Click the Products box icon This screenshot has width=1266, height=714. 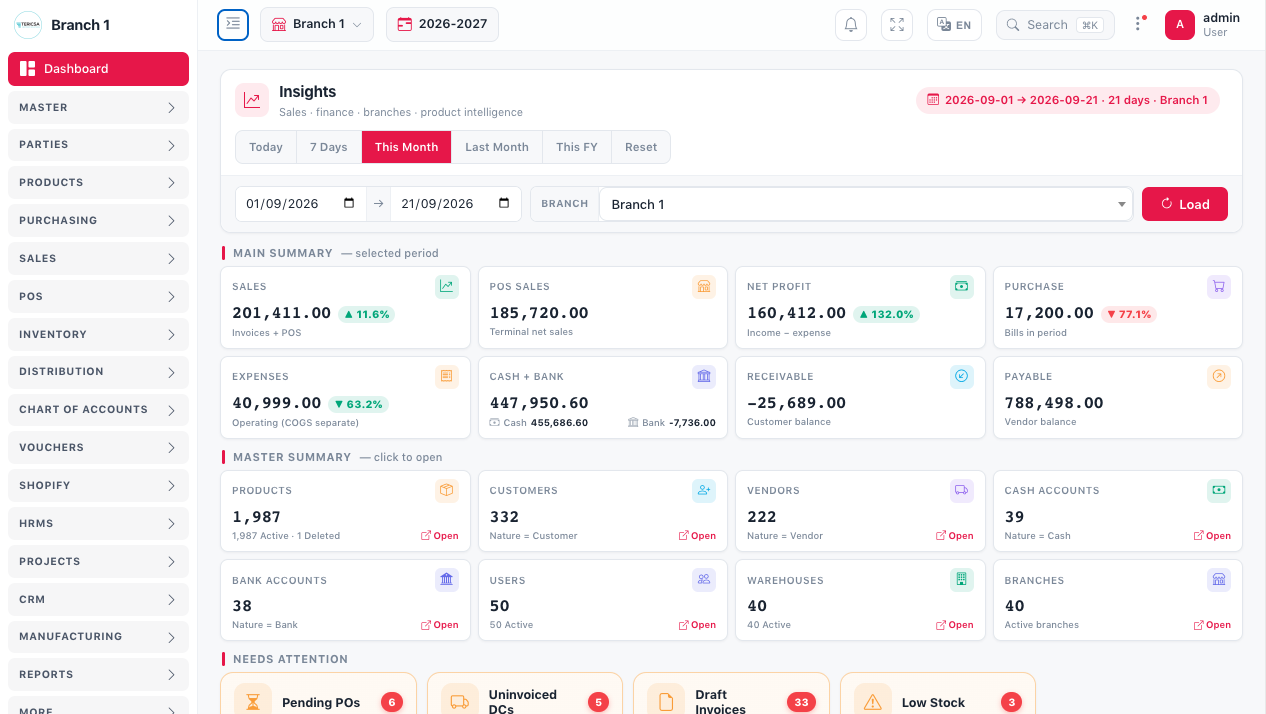(447, 491)
